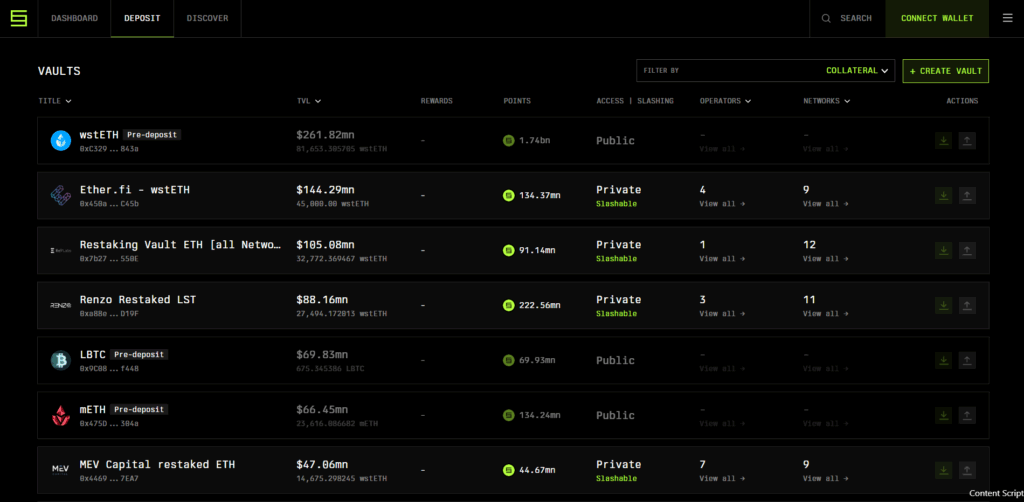Click withdraw icon in Renzo row
The height and width of the screenshot is (502, 1024).
click(967, 305)
